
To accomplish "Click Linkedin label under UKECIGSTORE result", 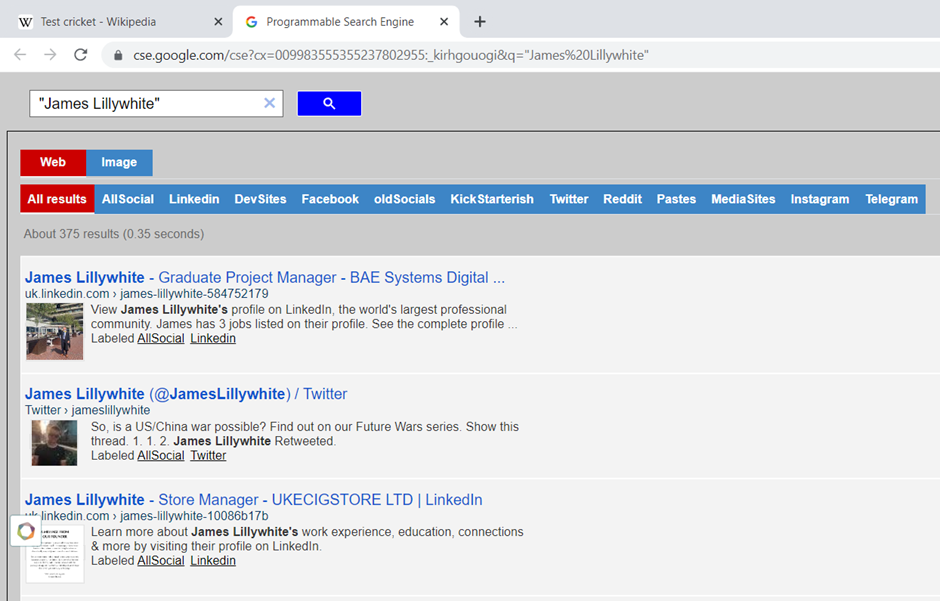I will tap(213, 561).
